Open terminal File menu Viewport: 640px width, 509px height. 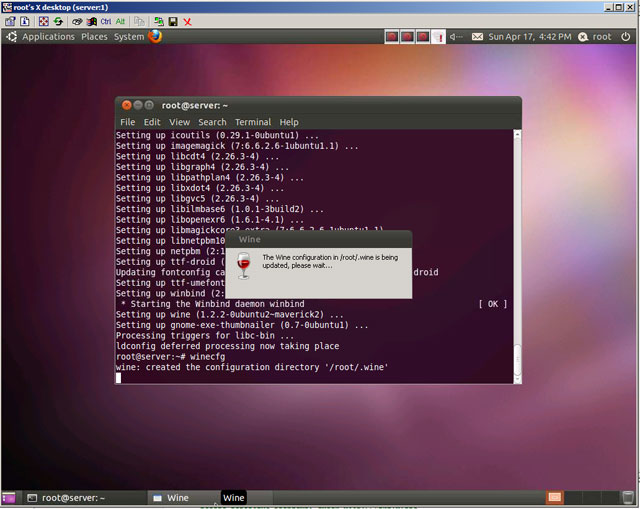click(x=127, y=122)
